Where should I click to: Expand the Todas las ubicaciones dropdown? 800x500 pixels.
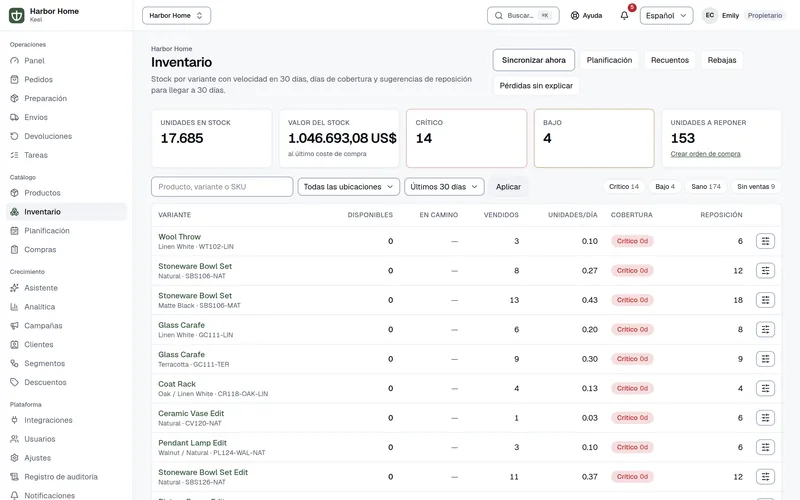point(348,187)
